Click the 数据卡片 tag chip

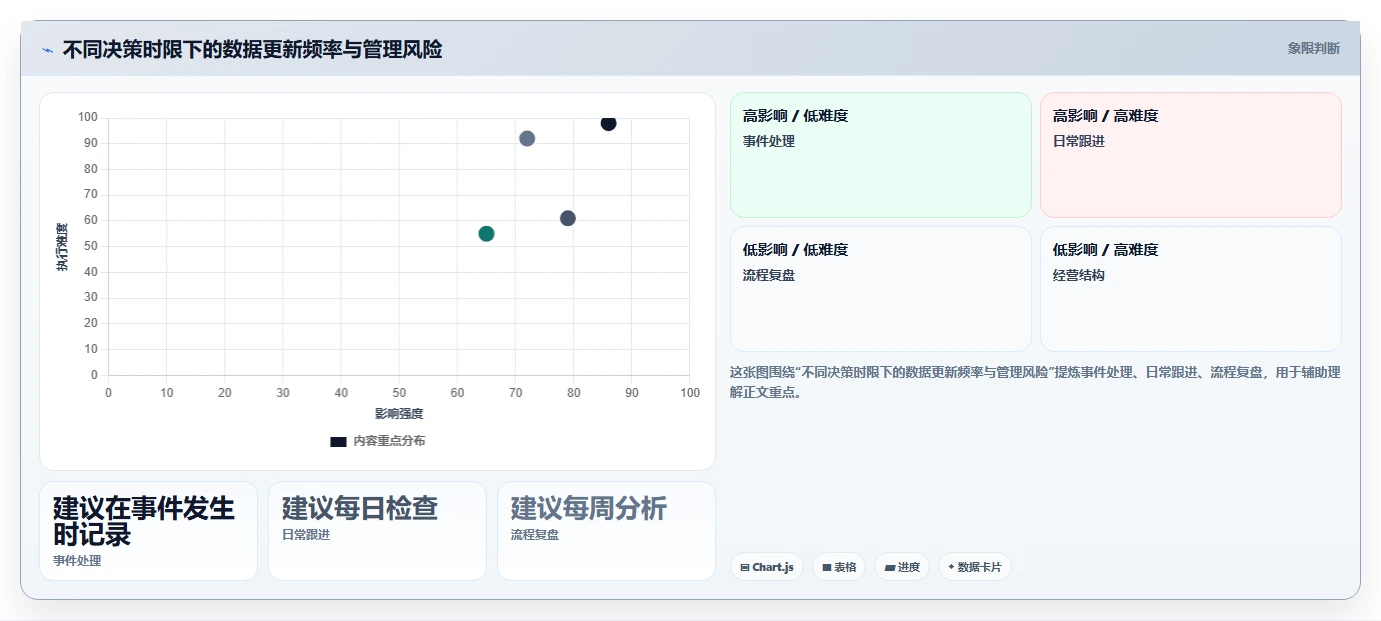975,567
